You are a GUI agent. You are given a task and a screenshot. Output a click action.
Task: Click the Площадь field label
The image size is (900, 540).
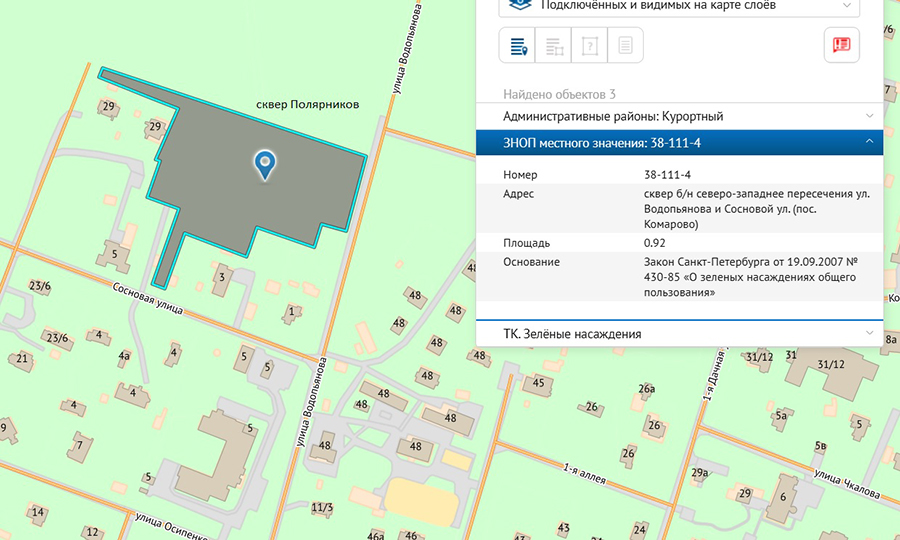(x=526, y=243)
